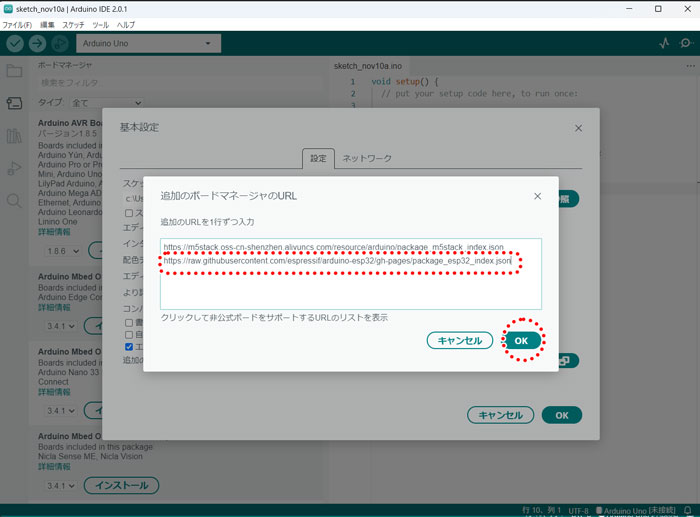Open the 3.4.1 version dropdown of Edge Control package
700x517 pixels.
62,326
